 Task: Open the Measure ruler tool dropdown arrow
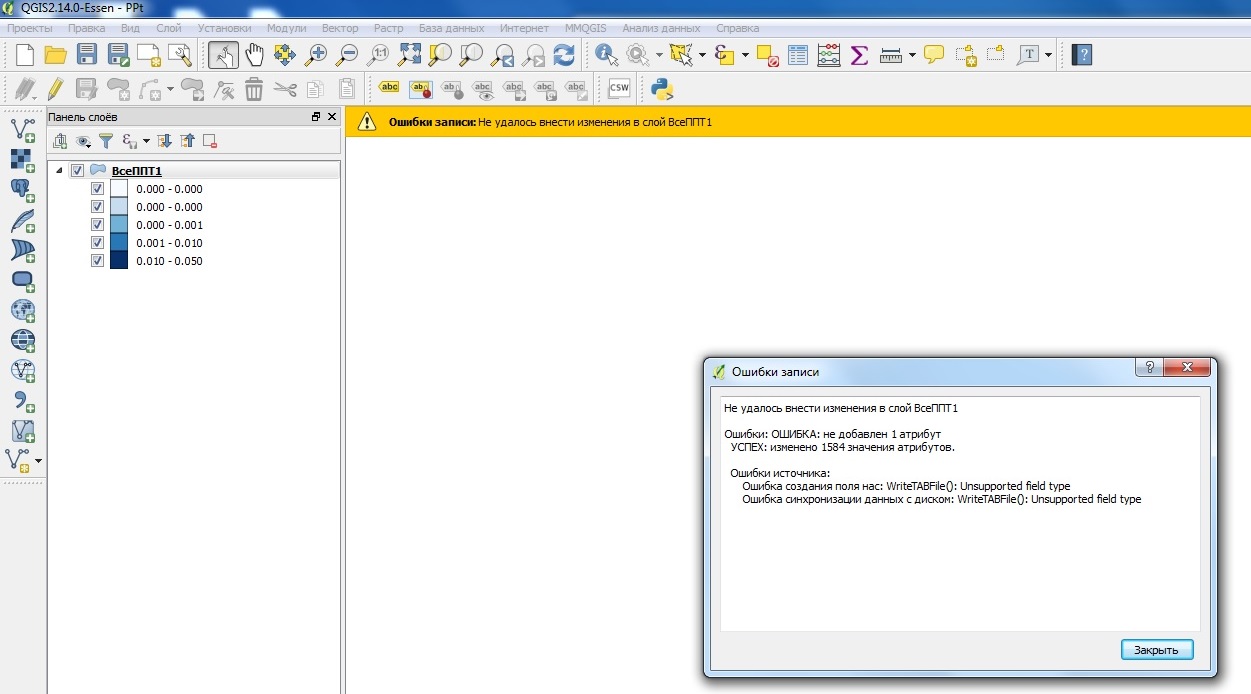(x=911, y=54)
